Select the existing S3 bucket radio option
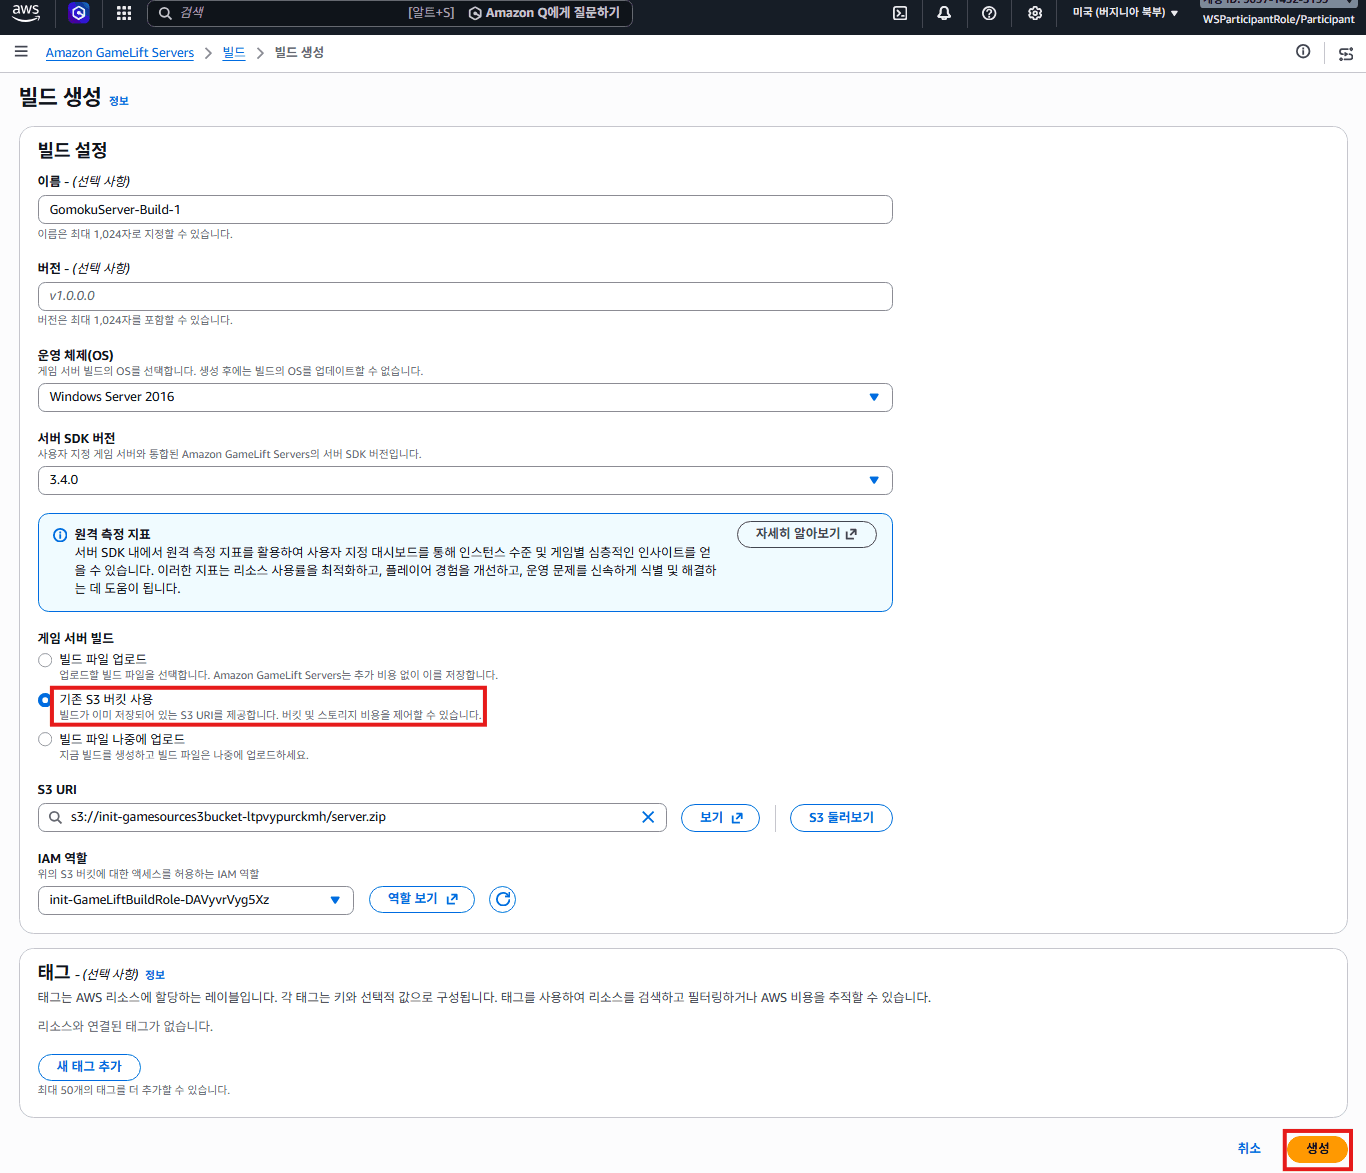 [x=45, y=700]
